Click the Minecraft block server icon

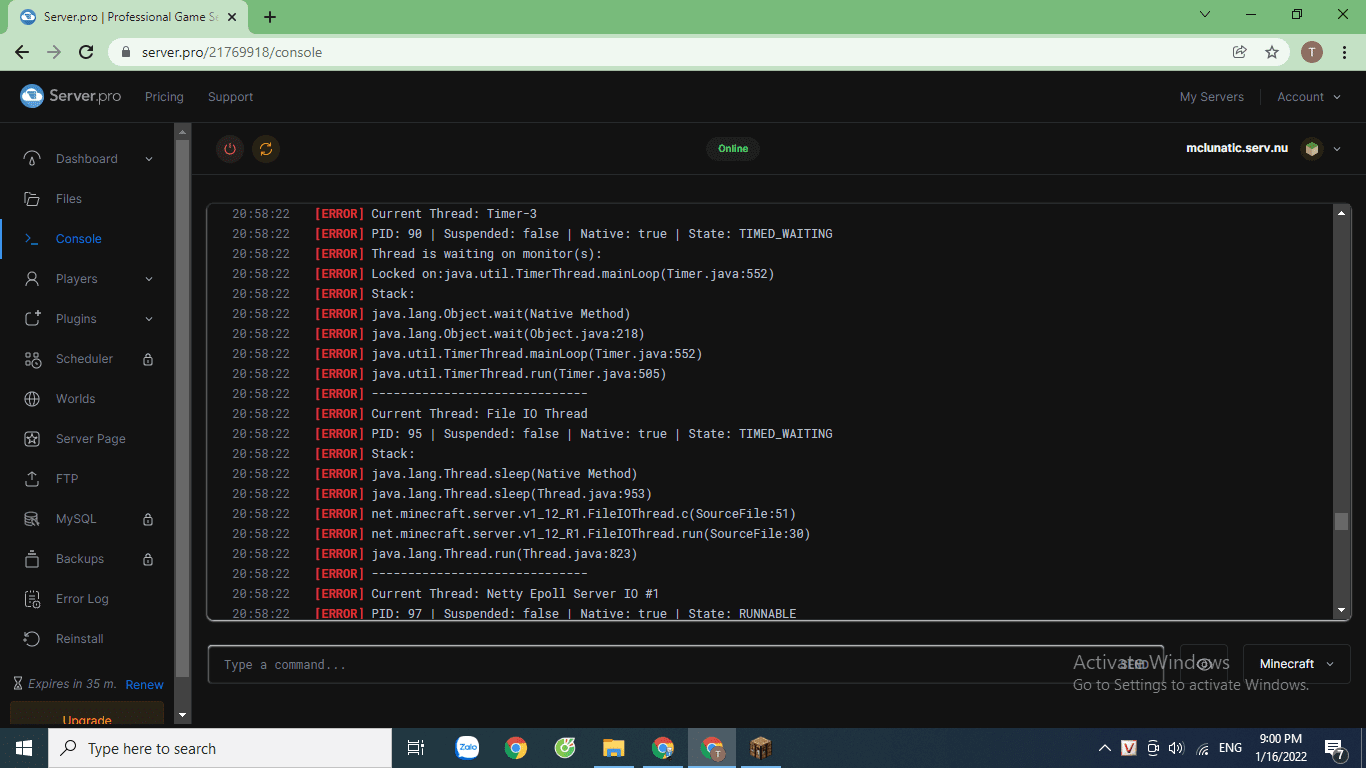[x=1311, y=149]
